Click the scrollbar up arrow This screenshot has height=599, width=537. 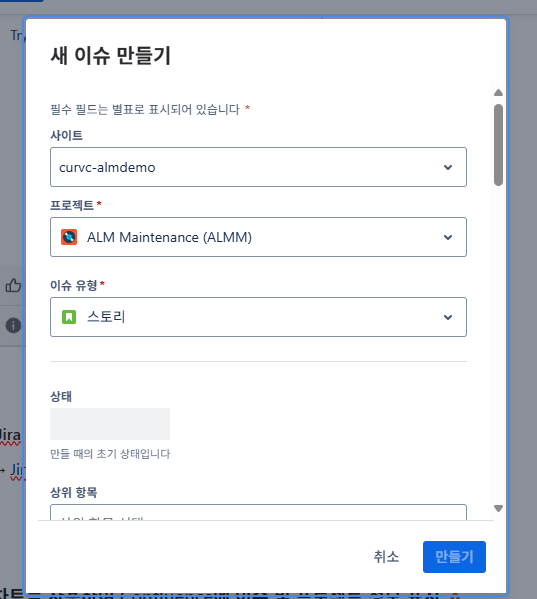[498, 92]
